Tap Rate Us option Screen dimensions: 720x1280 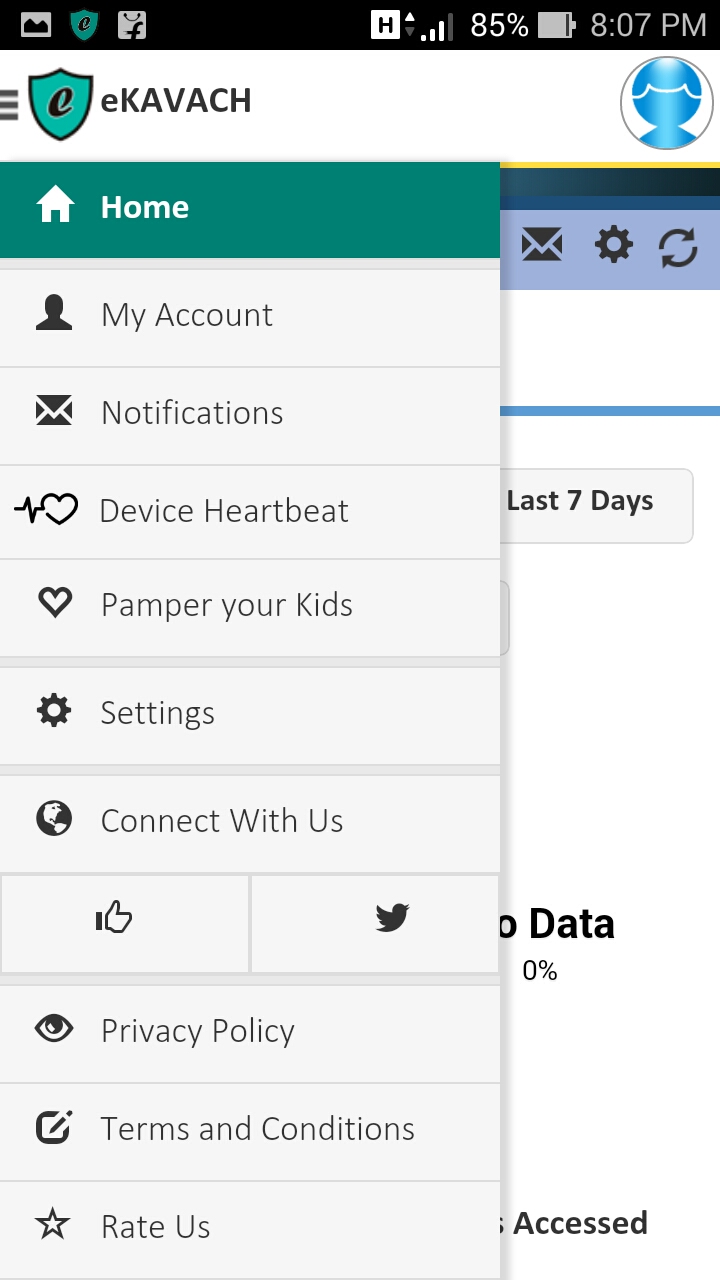(x=250, y=1228)
